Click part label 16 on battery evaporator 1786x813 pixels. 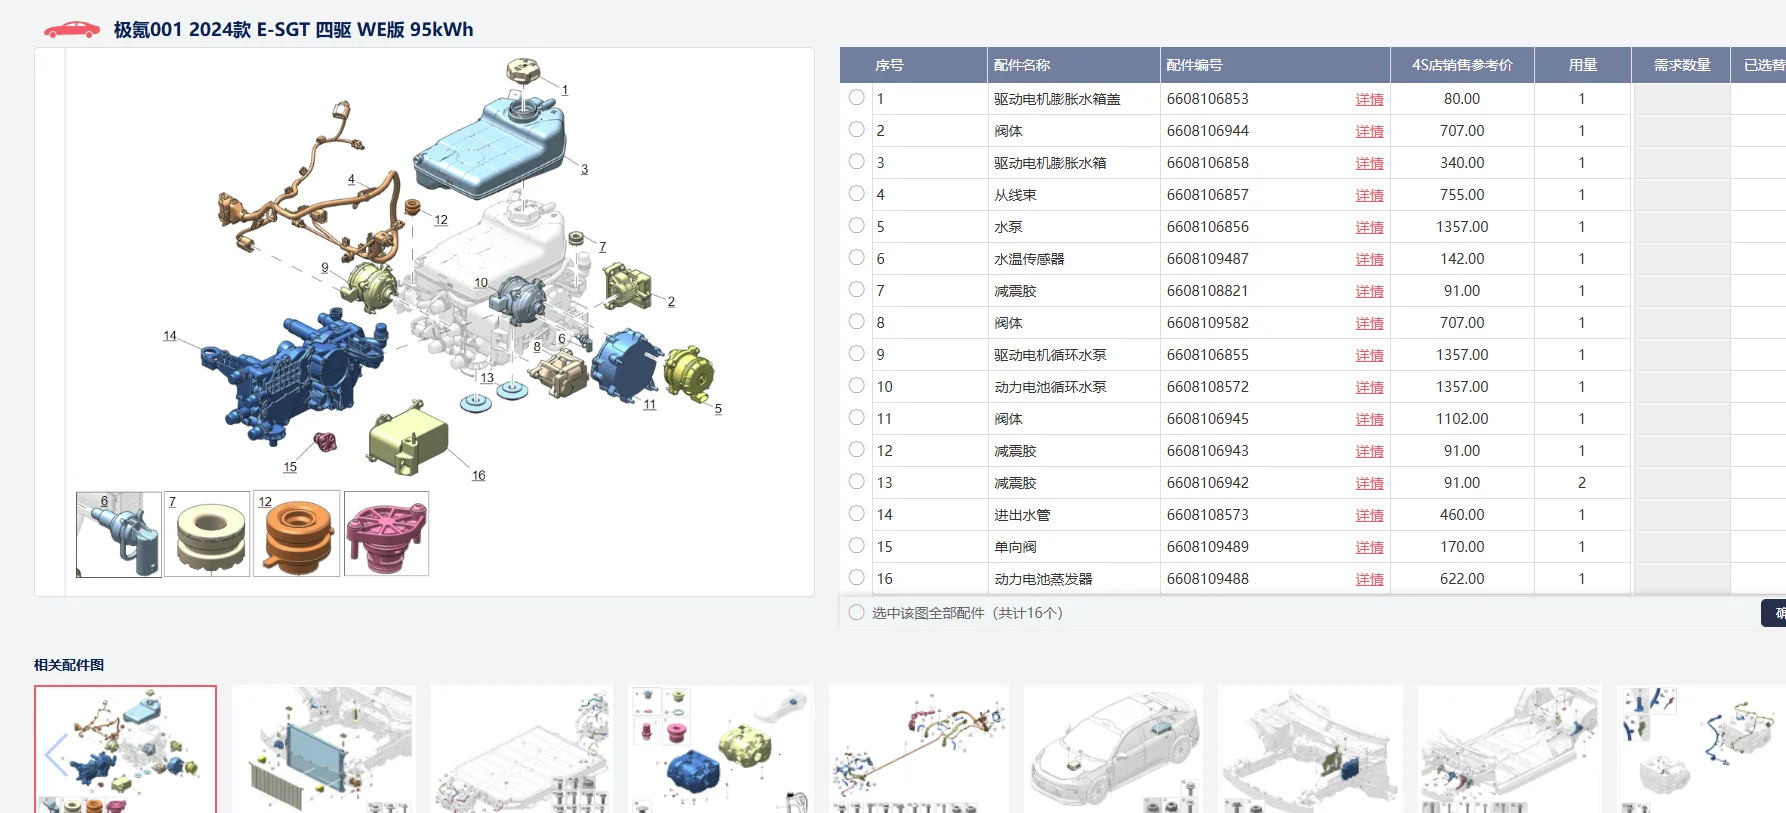click(x=478, y=475)
